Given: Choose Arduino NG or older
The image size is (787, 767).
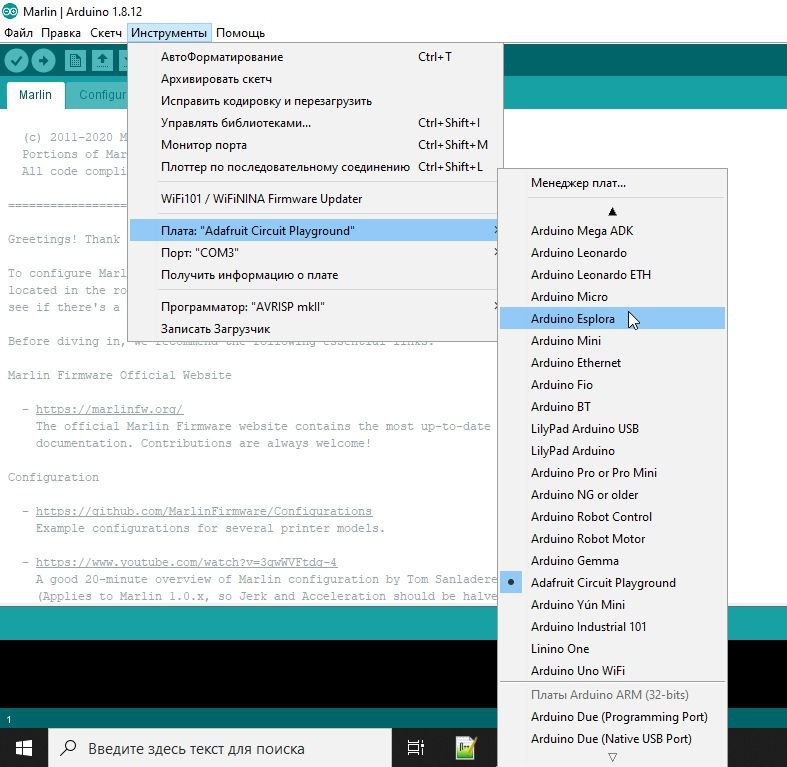Looking at the screenshot, I should 612,495.
